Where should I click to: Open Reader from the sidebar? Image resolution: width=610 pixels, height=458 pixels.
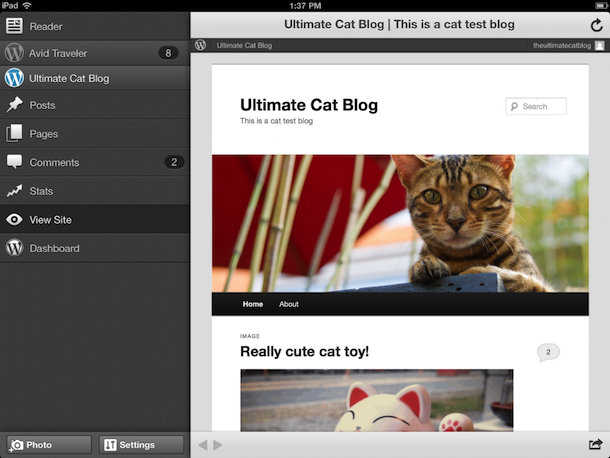coord(95,26)
